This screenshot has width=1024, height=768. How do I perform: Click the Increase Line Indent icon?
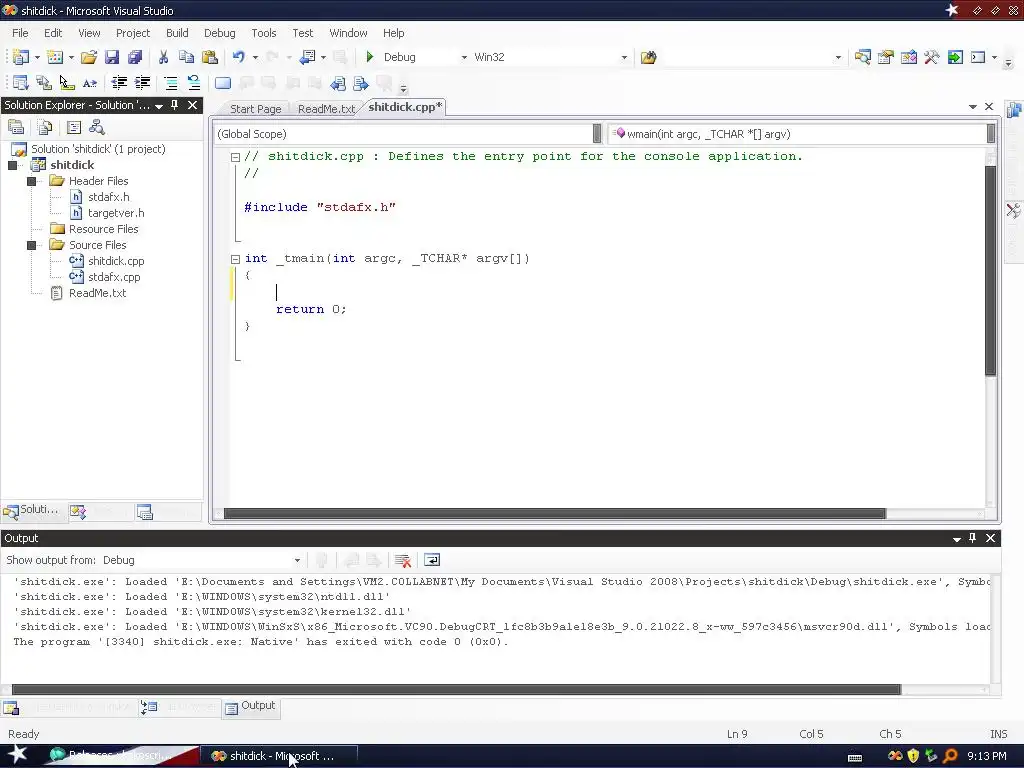142,83
